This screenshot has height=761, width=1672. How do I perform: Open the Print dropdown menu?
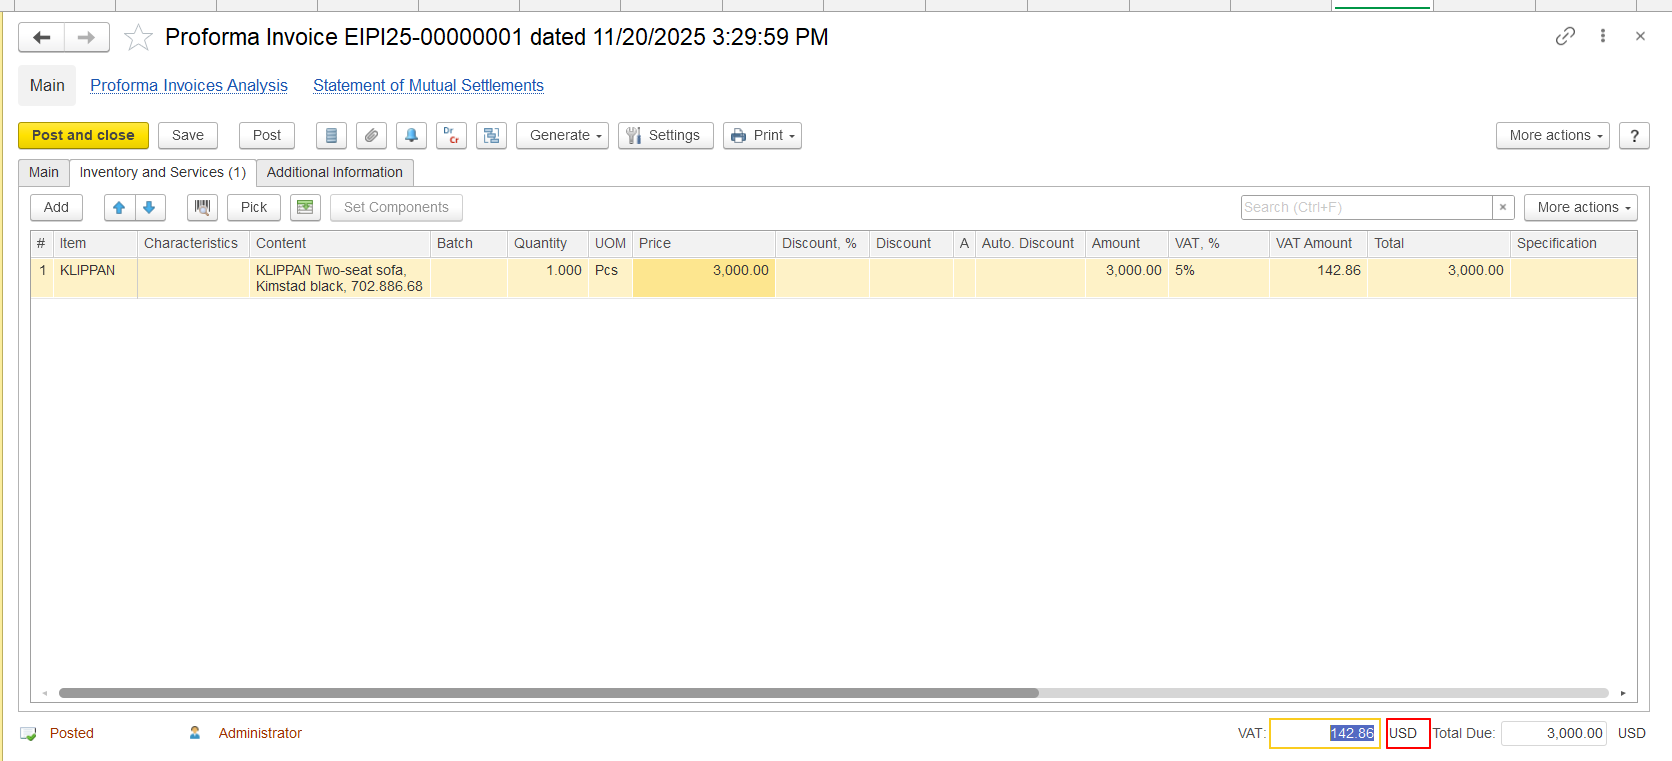pos(763,136)
